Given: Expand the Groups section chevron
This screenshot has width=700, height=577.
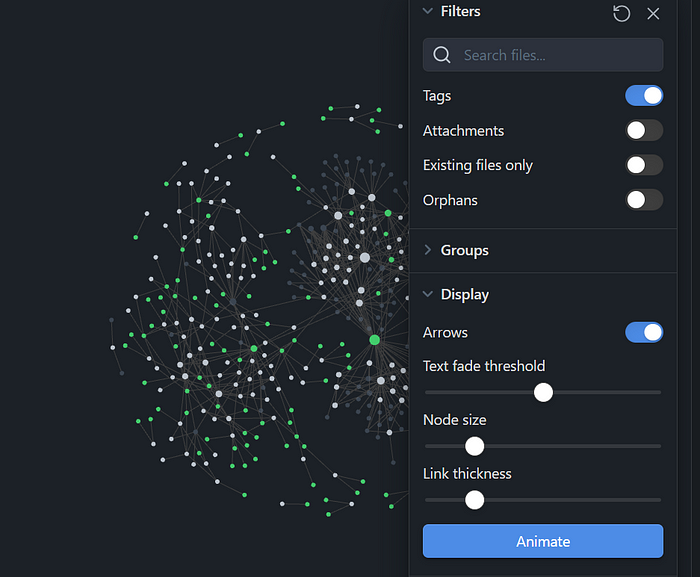Looking at the screenshot, I should [x=428, y=250].
